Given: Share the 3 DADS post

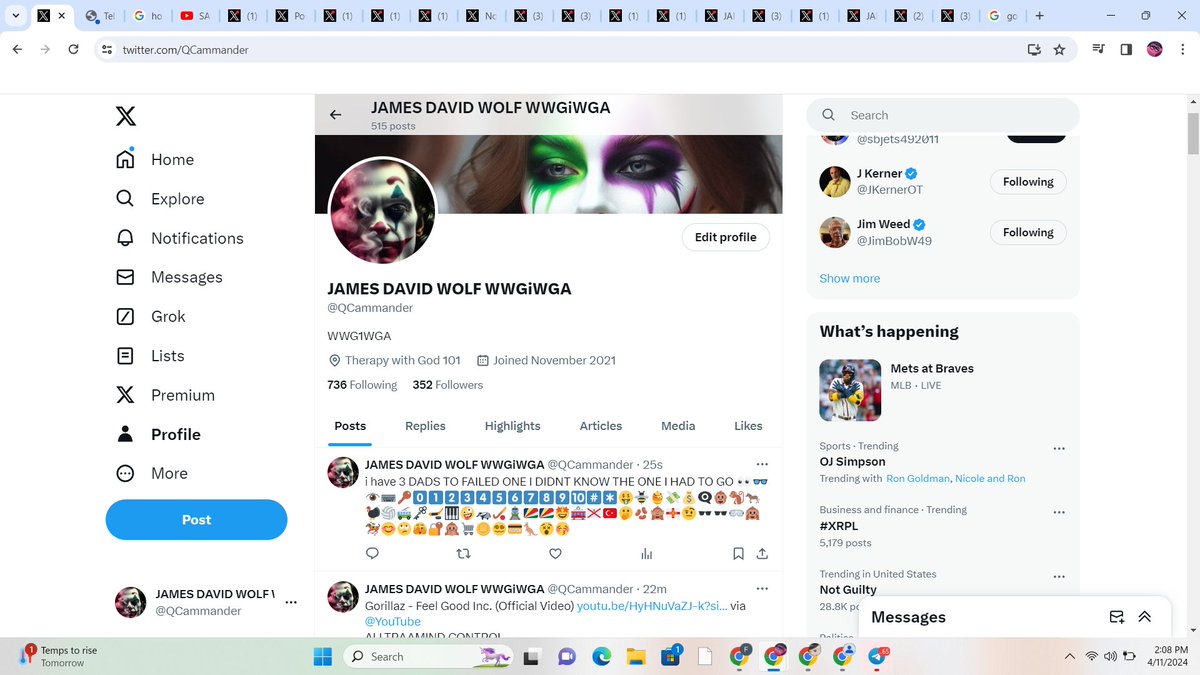Looking at the screenshot, I should tap(762, 553).
